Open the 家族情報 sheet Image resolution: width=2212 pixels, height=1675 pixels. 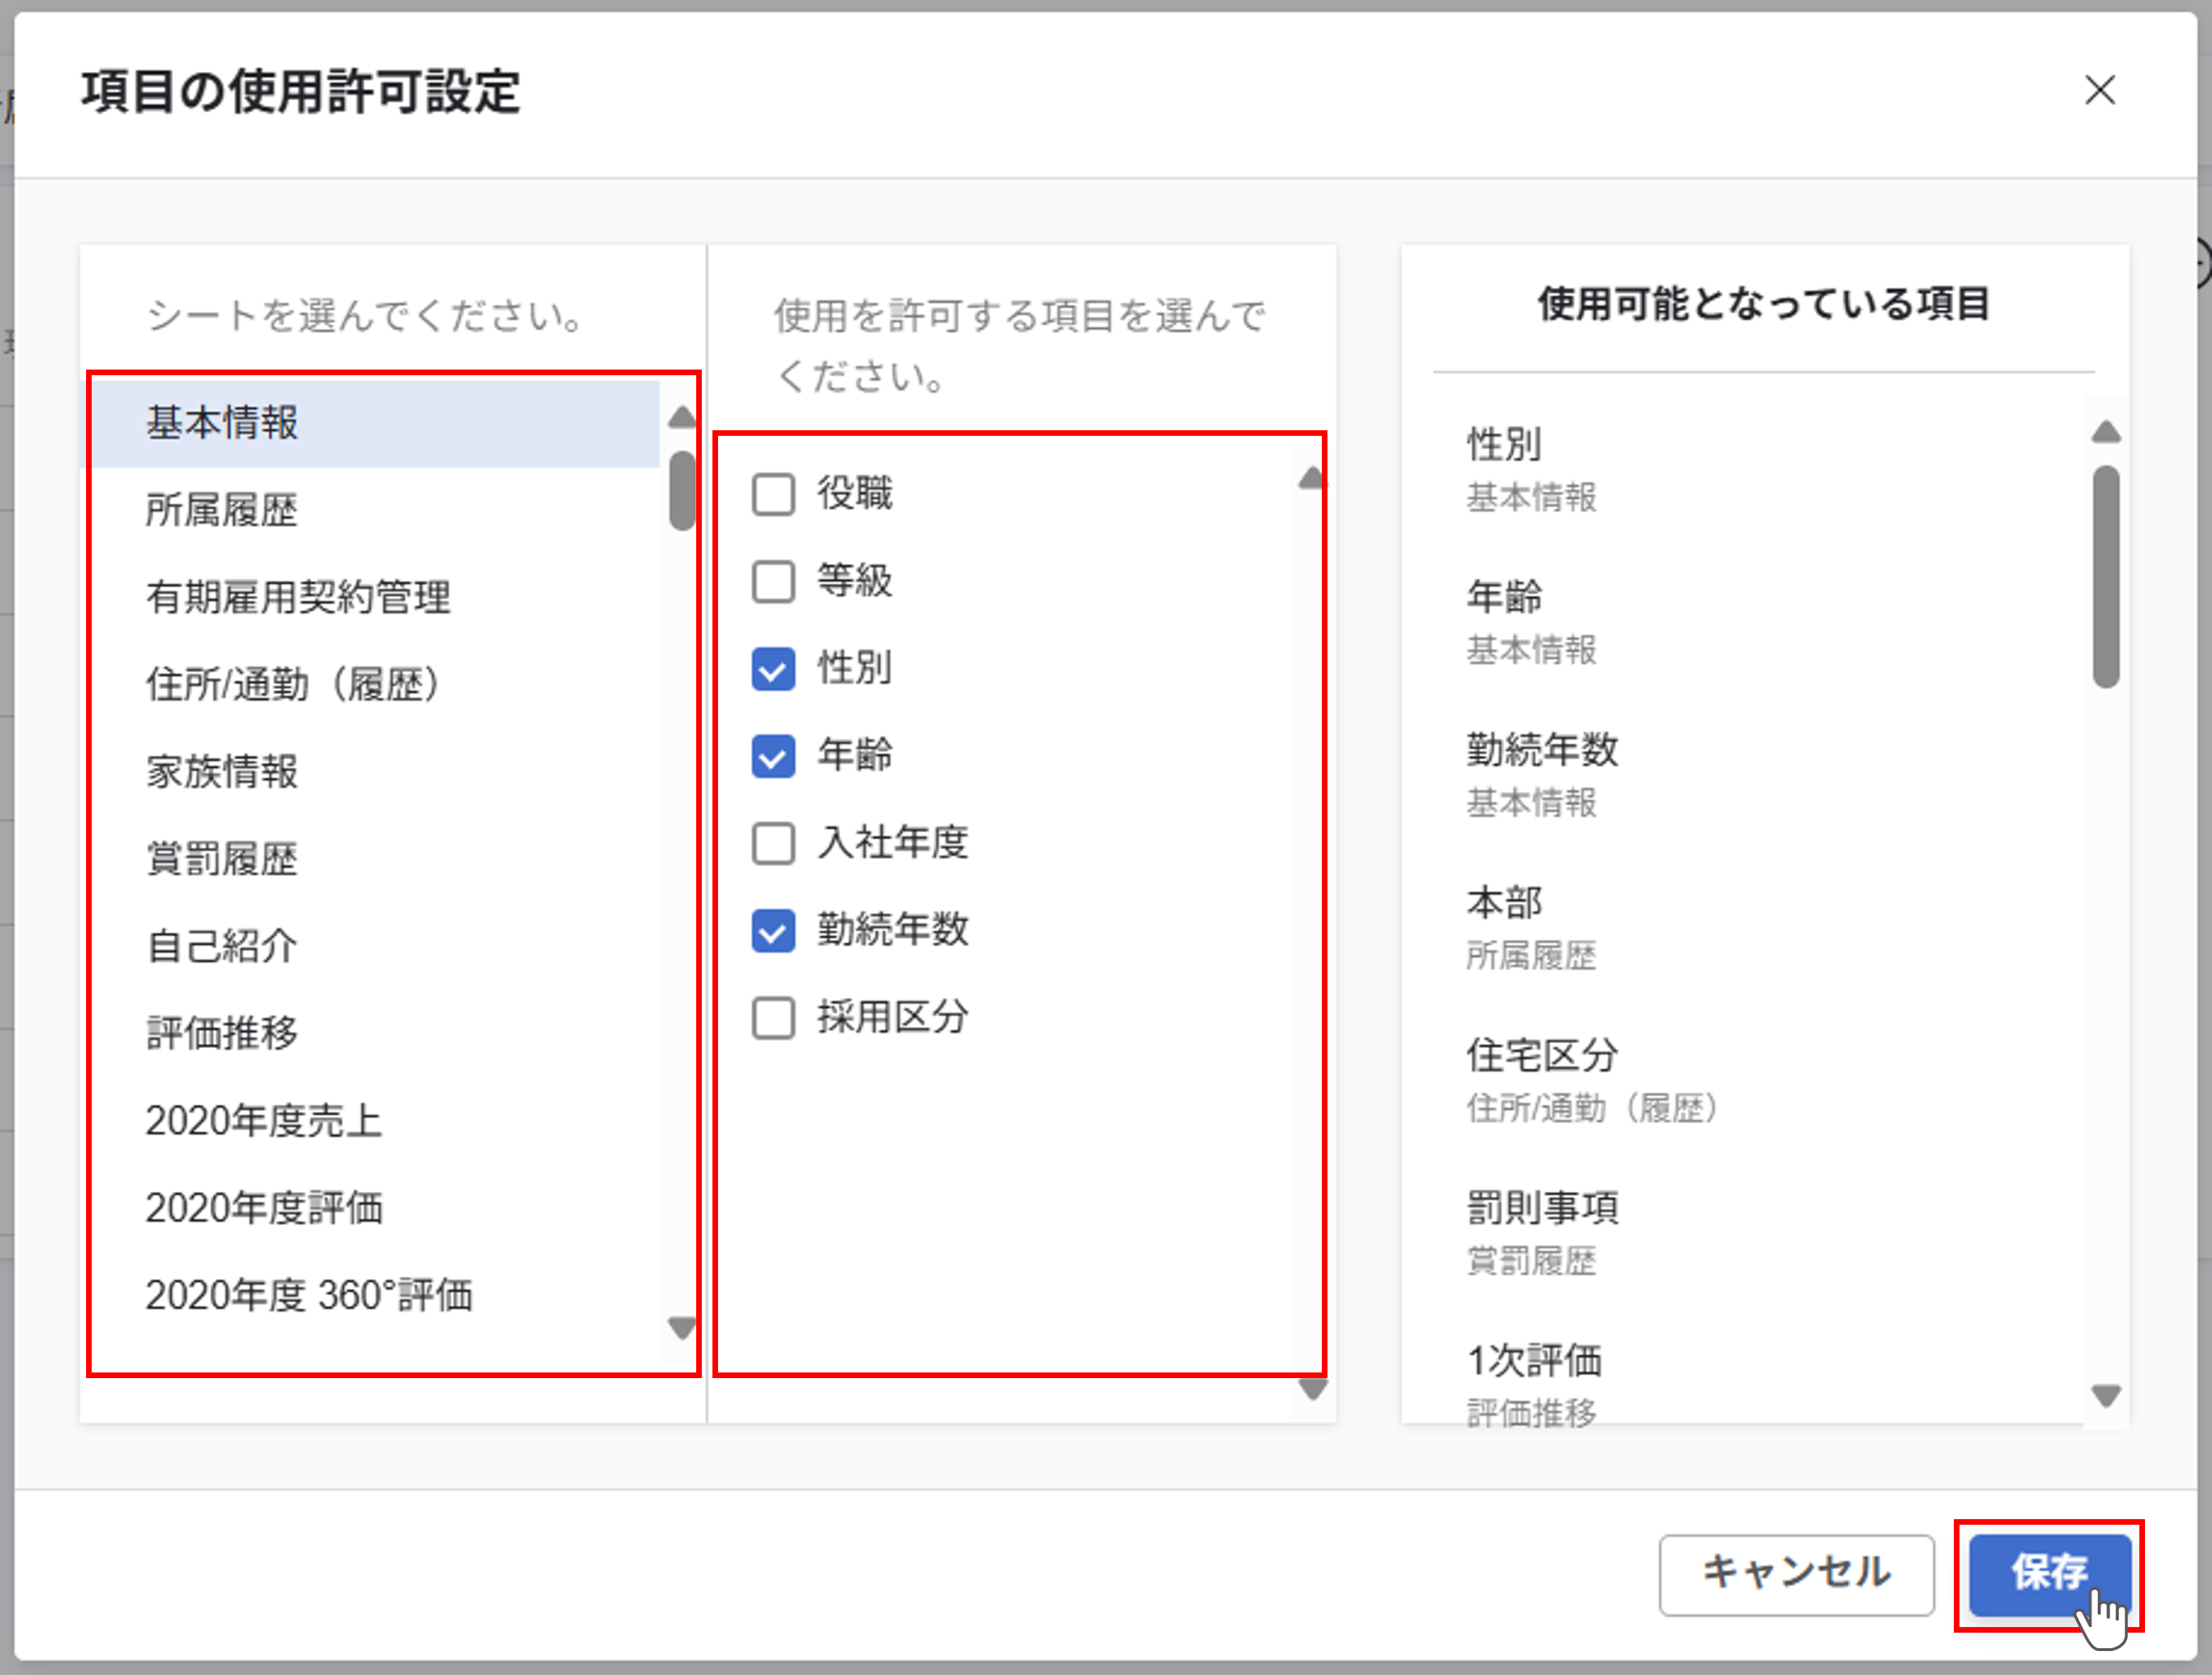coord(222,772)
